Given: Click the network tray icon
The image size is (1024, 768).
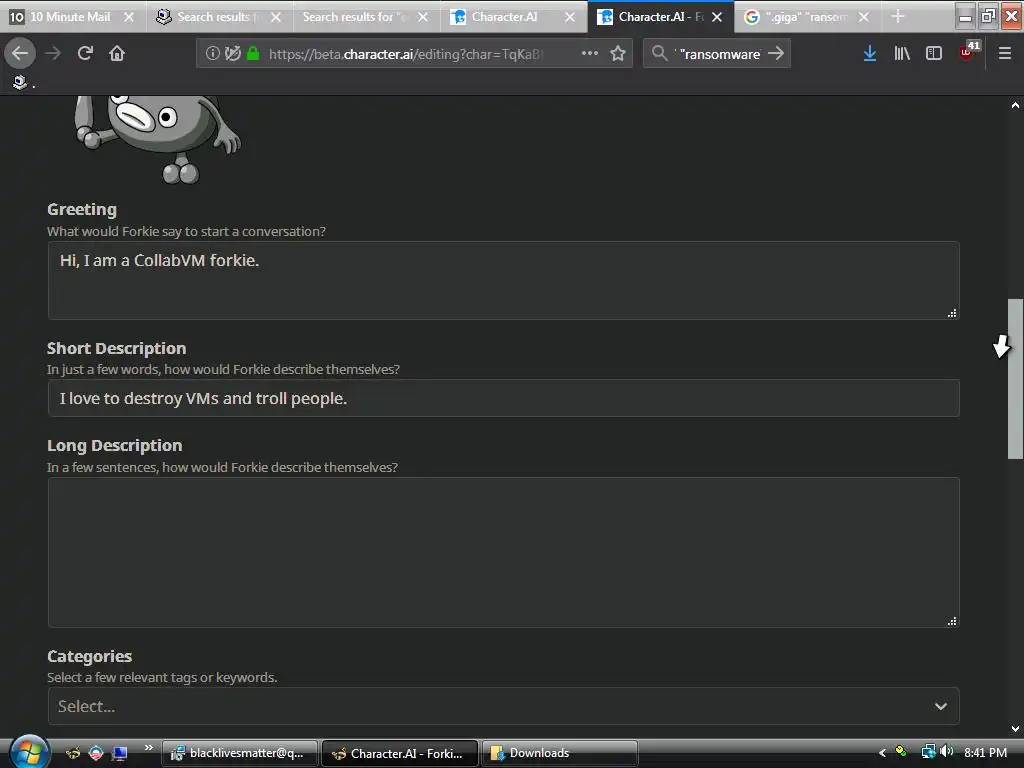Looking at the screenshot, I should click(928, 752).
